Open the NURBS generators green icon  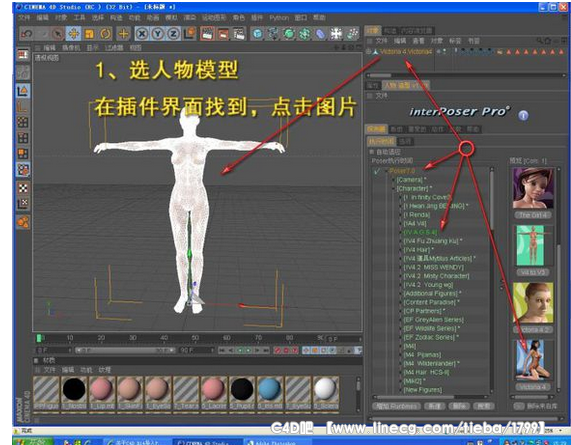click(x=289, y=34)
